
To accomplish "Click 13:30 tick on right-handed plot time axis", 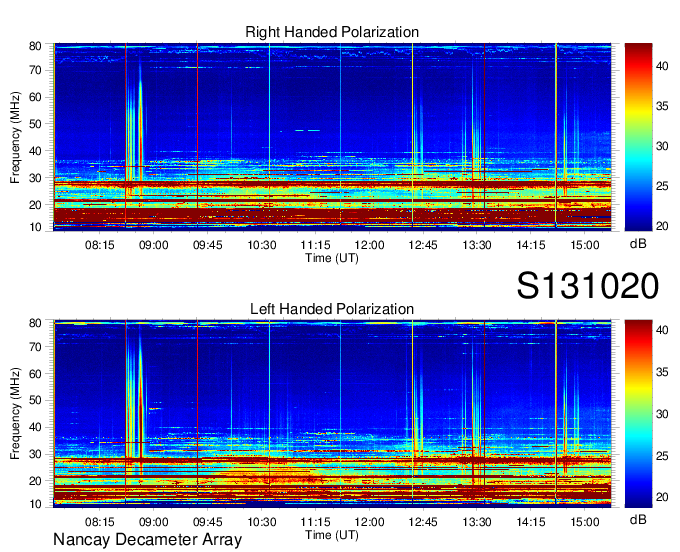I will (x=477, y=245).
